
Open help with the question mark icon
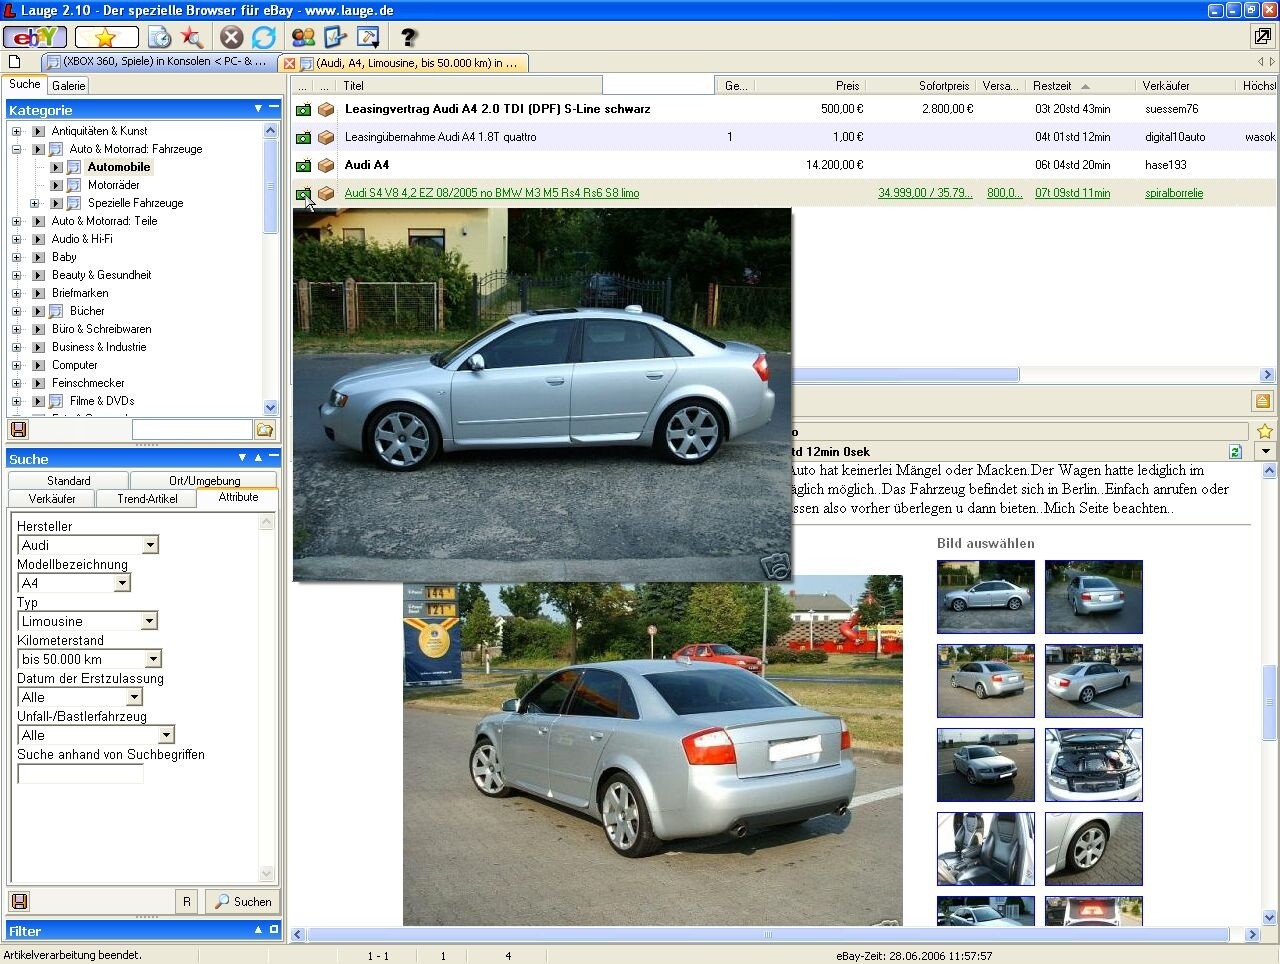point(408,37)
